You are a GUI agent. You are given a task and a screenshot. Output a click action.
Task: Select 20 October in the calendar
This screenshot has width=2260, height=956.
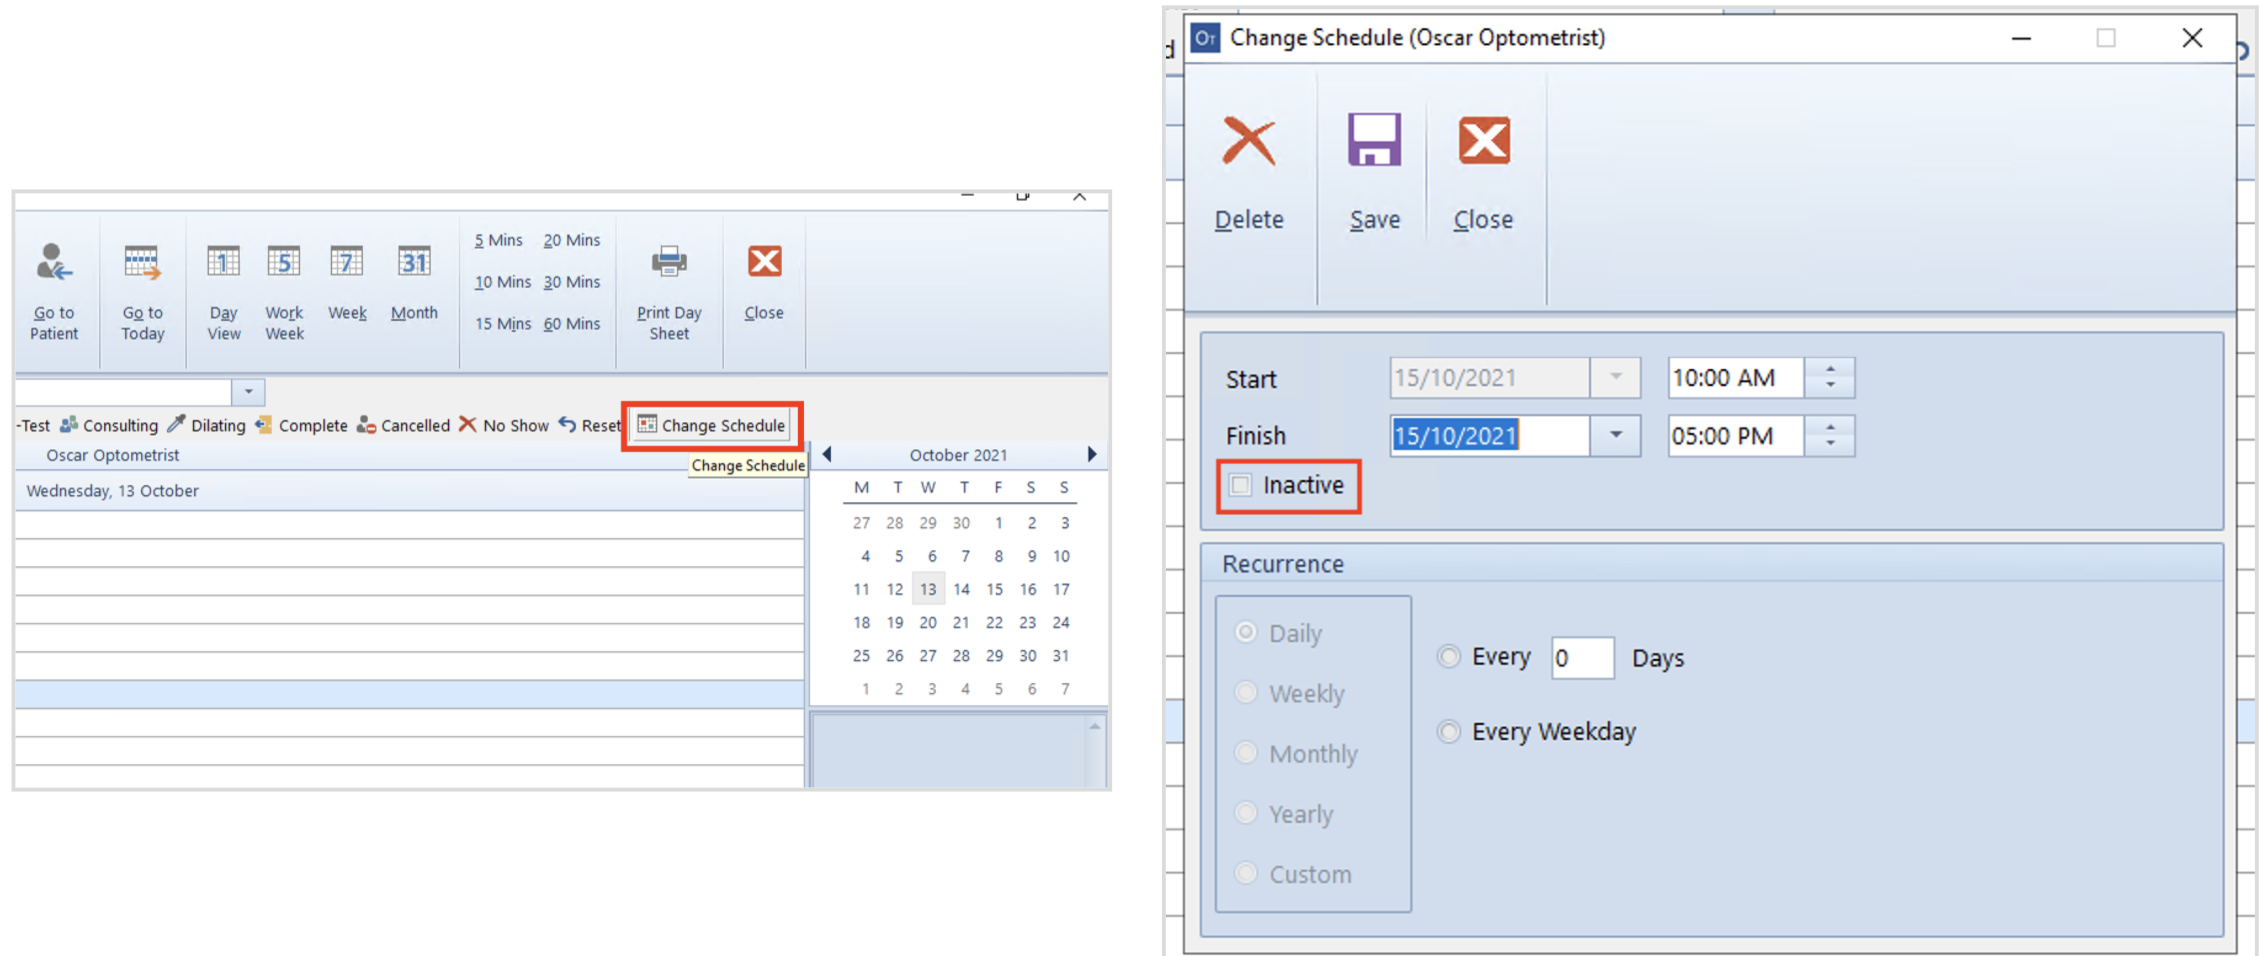point(928,622)
